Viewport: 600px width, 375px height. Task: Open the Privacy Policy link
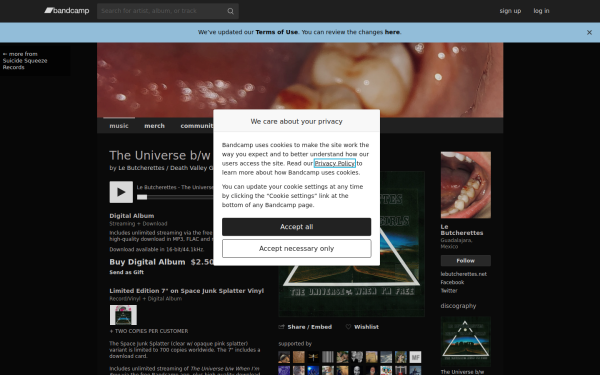click(335, 163)
